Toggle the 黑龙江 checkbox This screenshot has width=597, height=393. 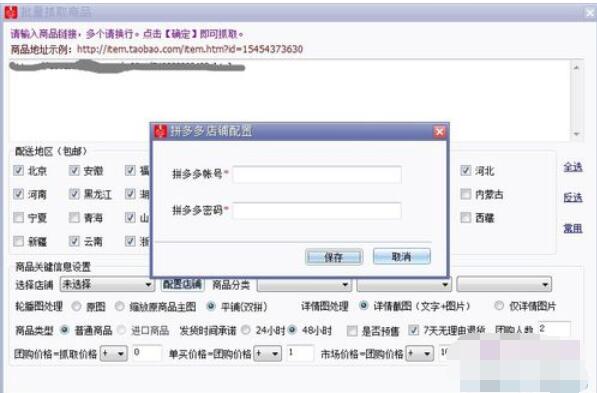(74, 194)
